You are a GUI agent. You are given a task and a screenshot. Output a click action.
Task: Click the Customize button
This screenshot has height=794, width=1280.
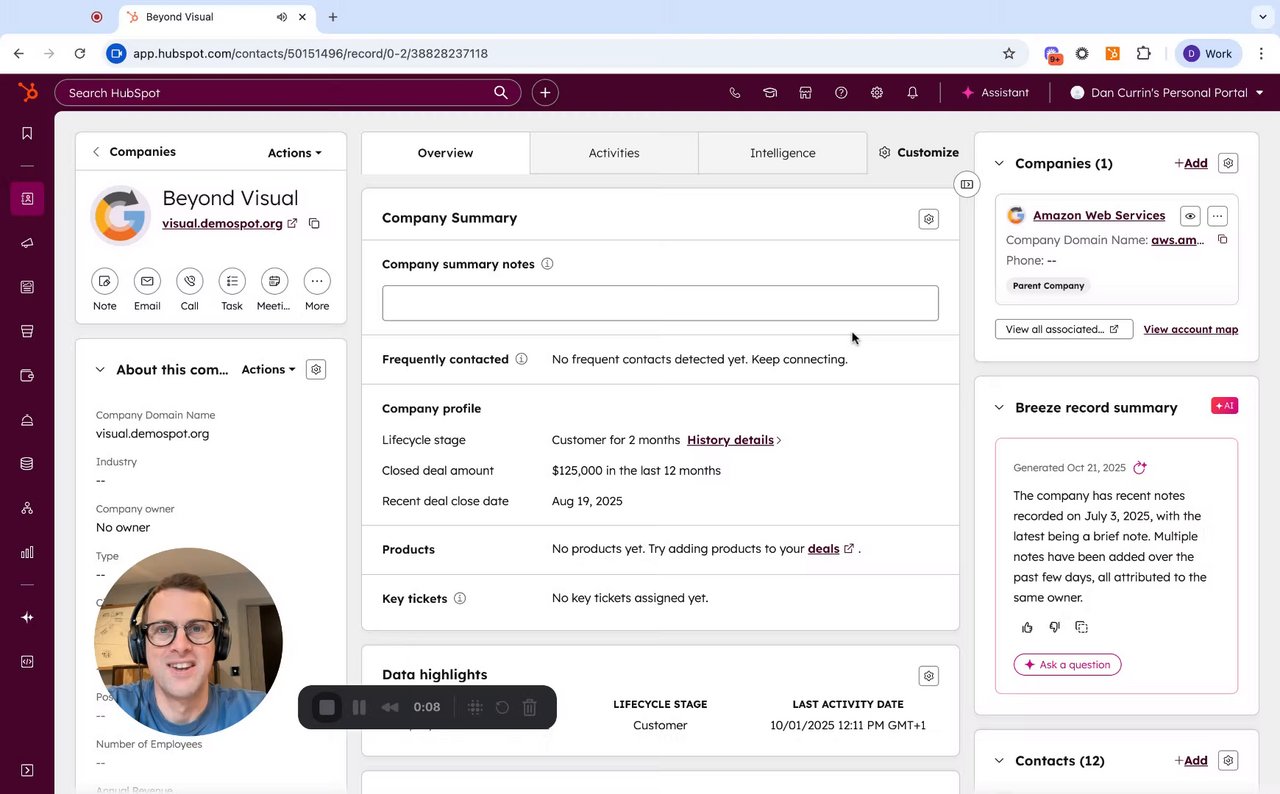click(x=919, y=153)
